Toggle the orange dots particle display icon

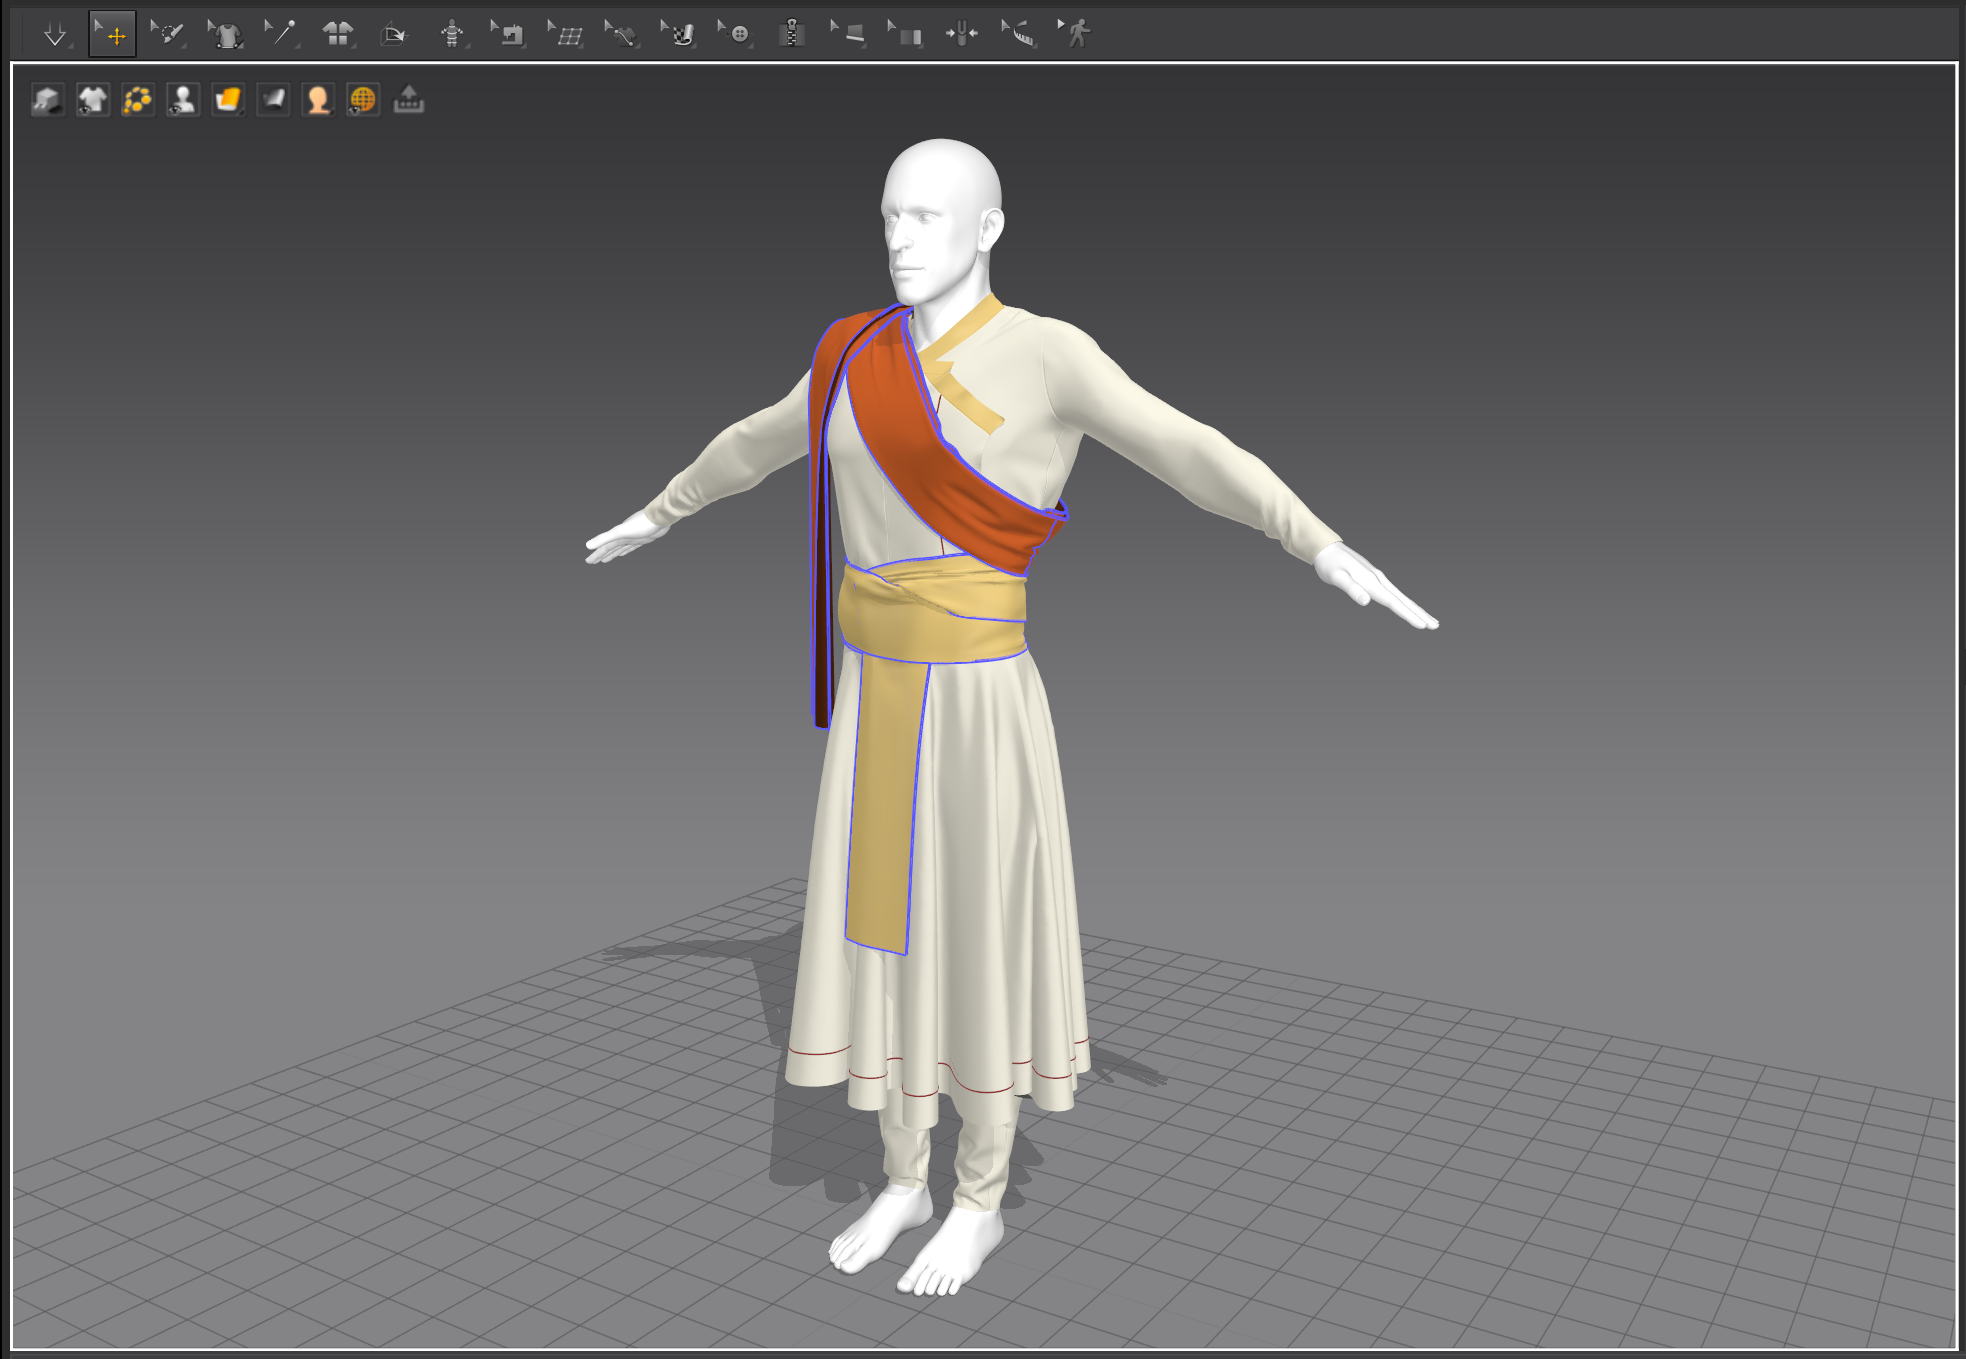click(x=138, y=100)
